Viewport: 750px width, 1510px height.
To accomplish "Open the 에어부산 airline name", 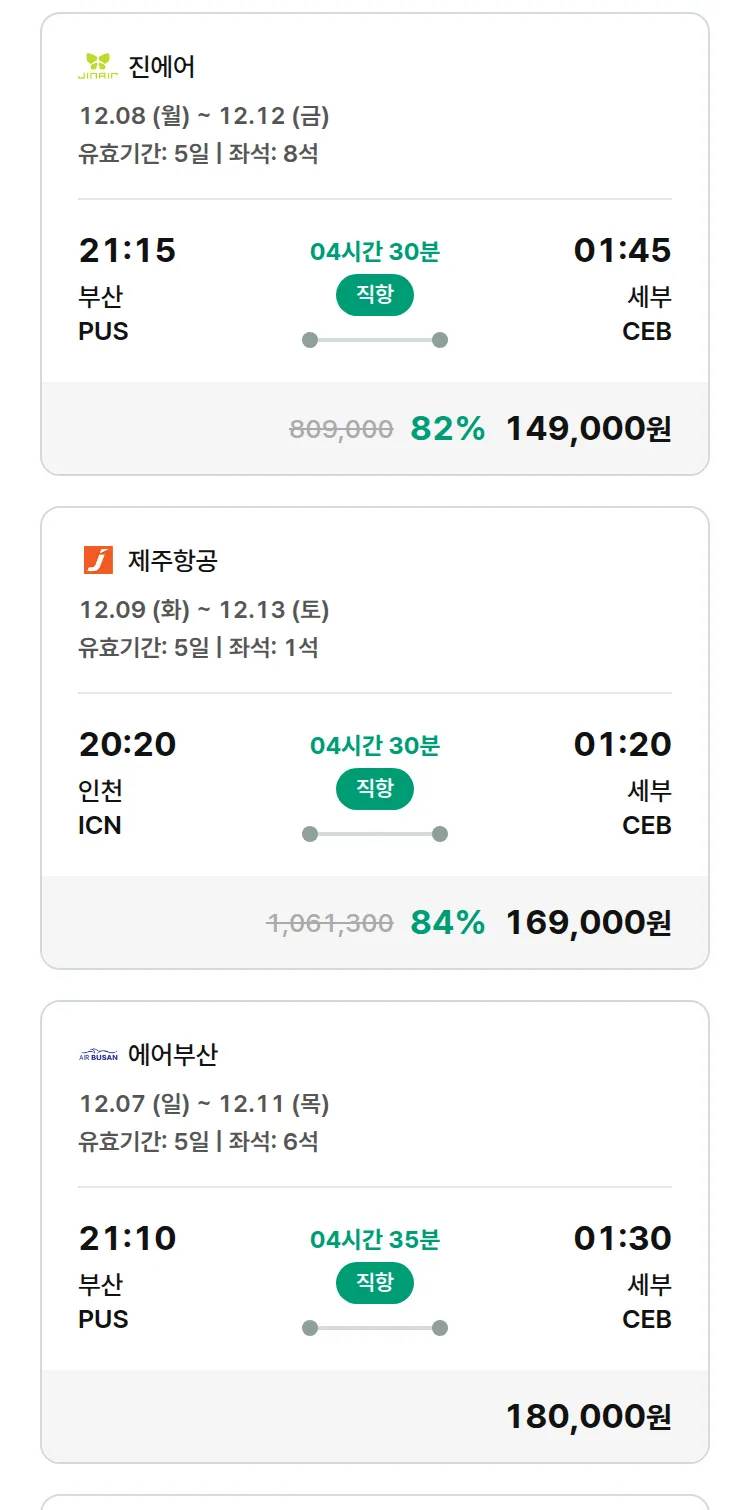I will pos(173,1055).
